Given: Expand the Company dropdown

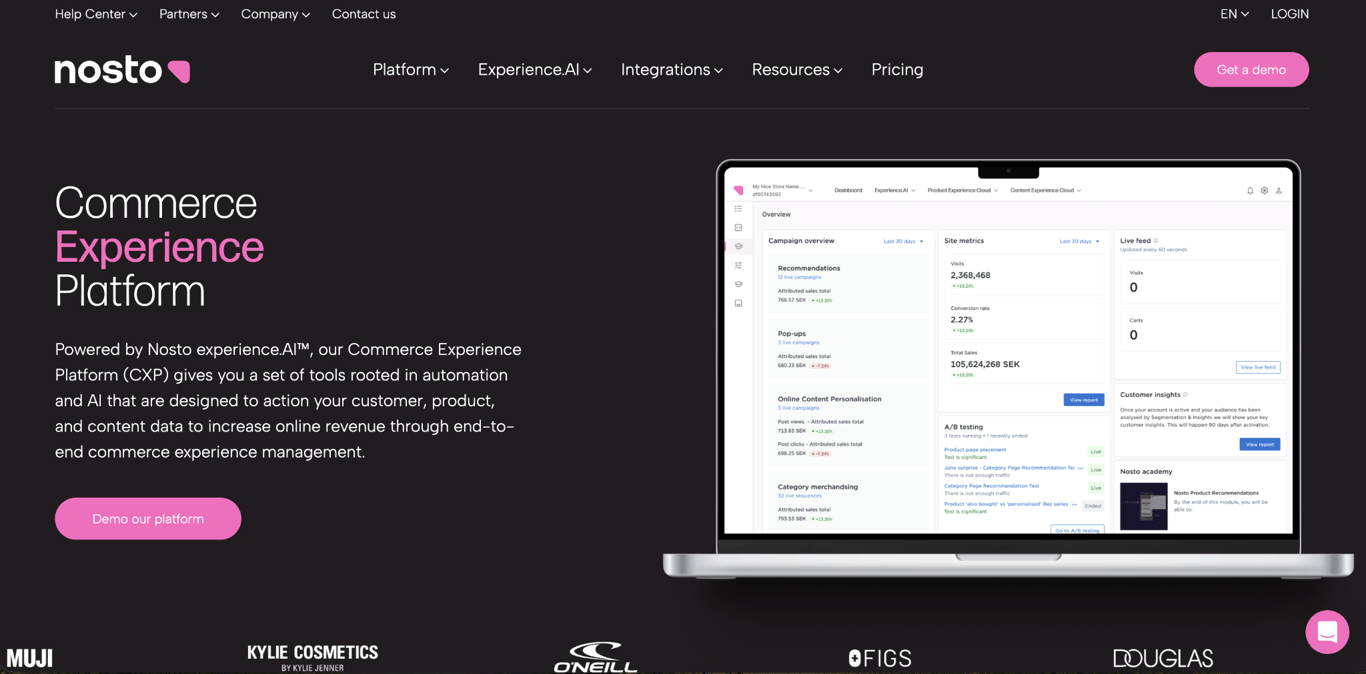Looking at the screenshot, I should click(275, 14).
